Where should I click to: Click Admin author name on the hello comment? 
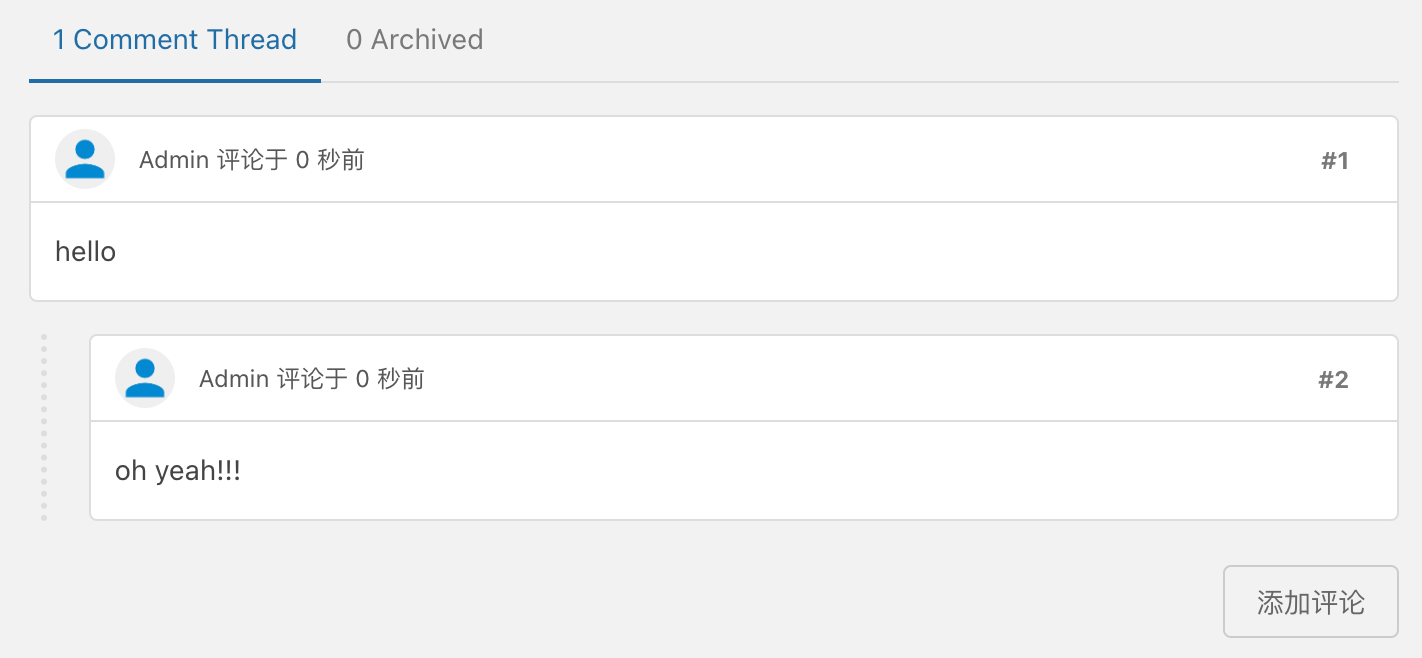[174, 160]
